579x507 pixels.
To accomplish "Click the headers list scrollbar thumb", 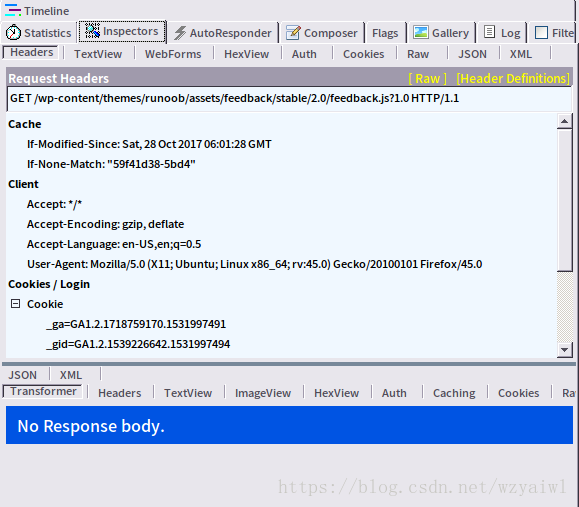I will (x=564, y=200).
